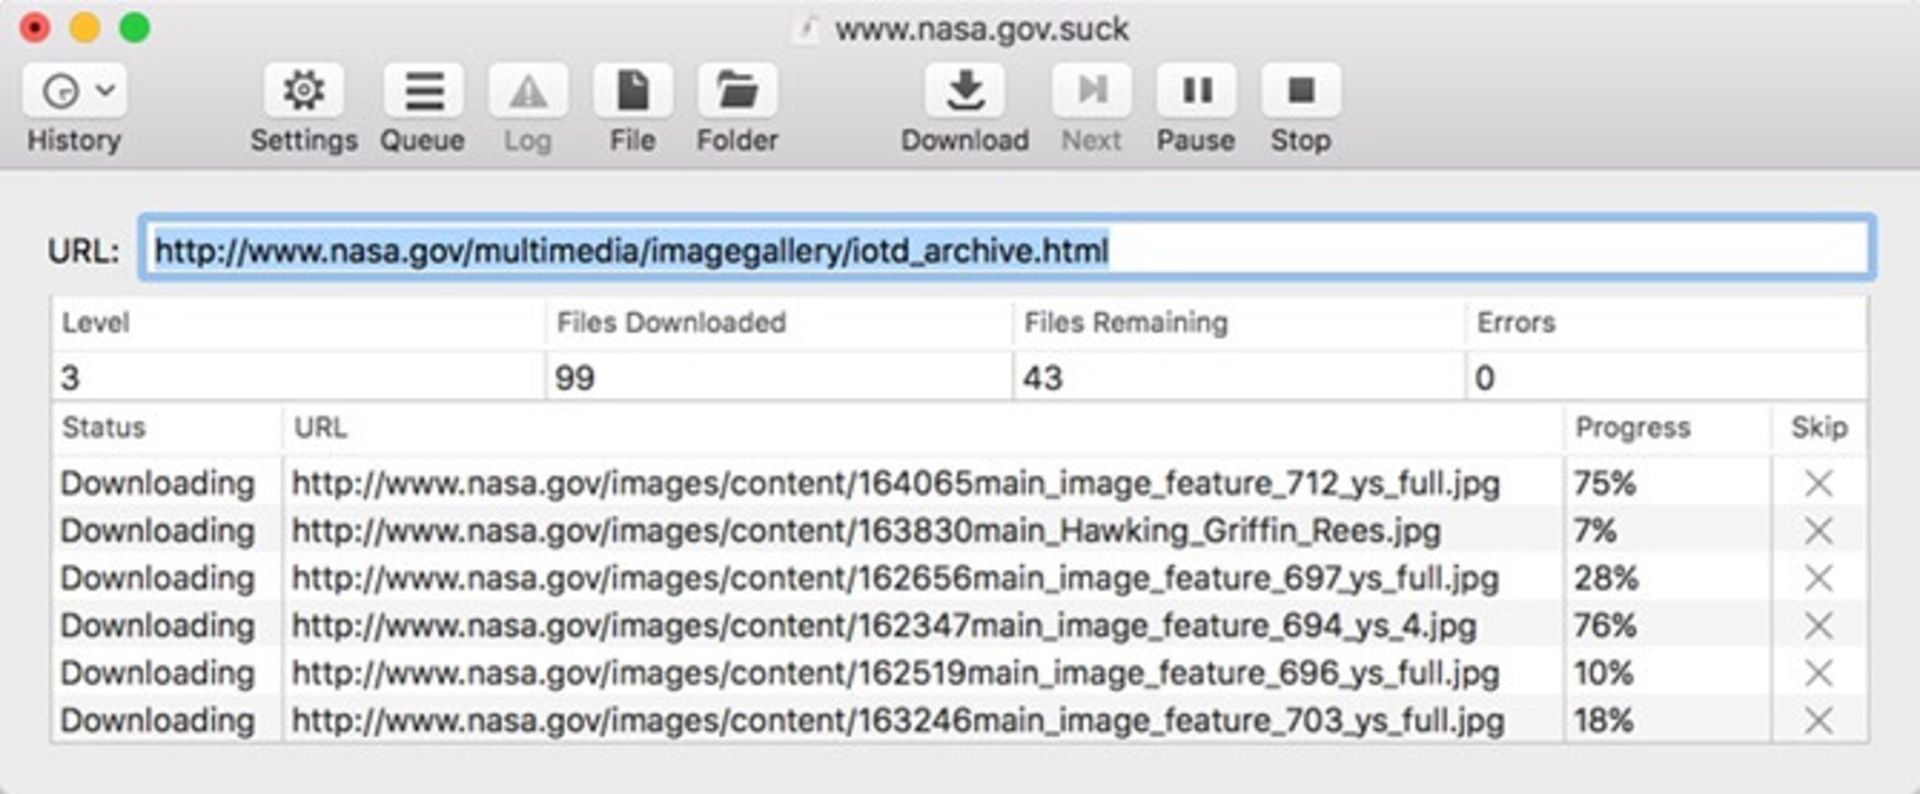Skip the image_feature_697 download

pyautogui.click(x=1818, y=578)
